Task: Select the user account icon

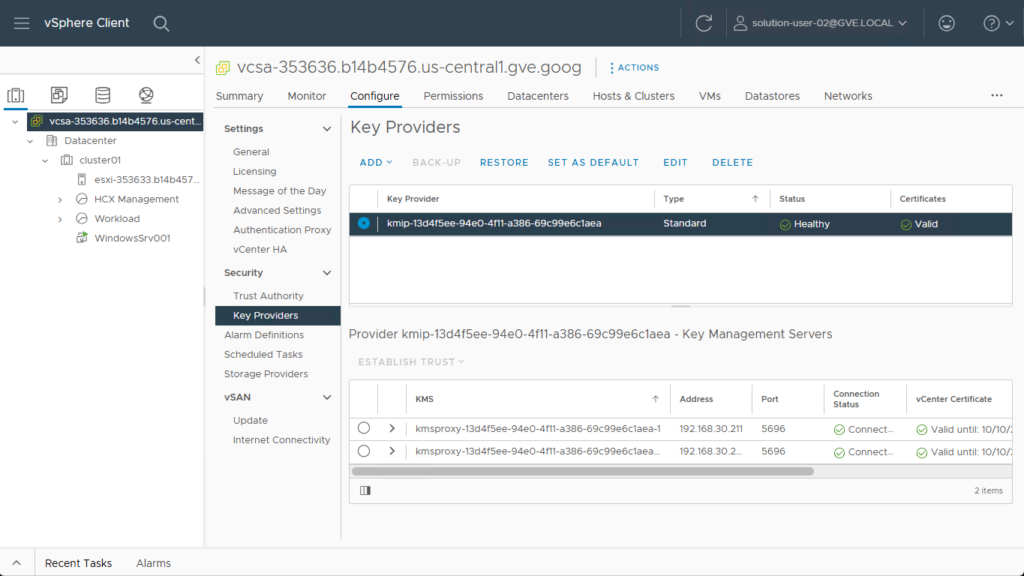Action: pyautogui.click(x=740, y=24)
